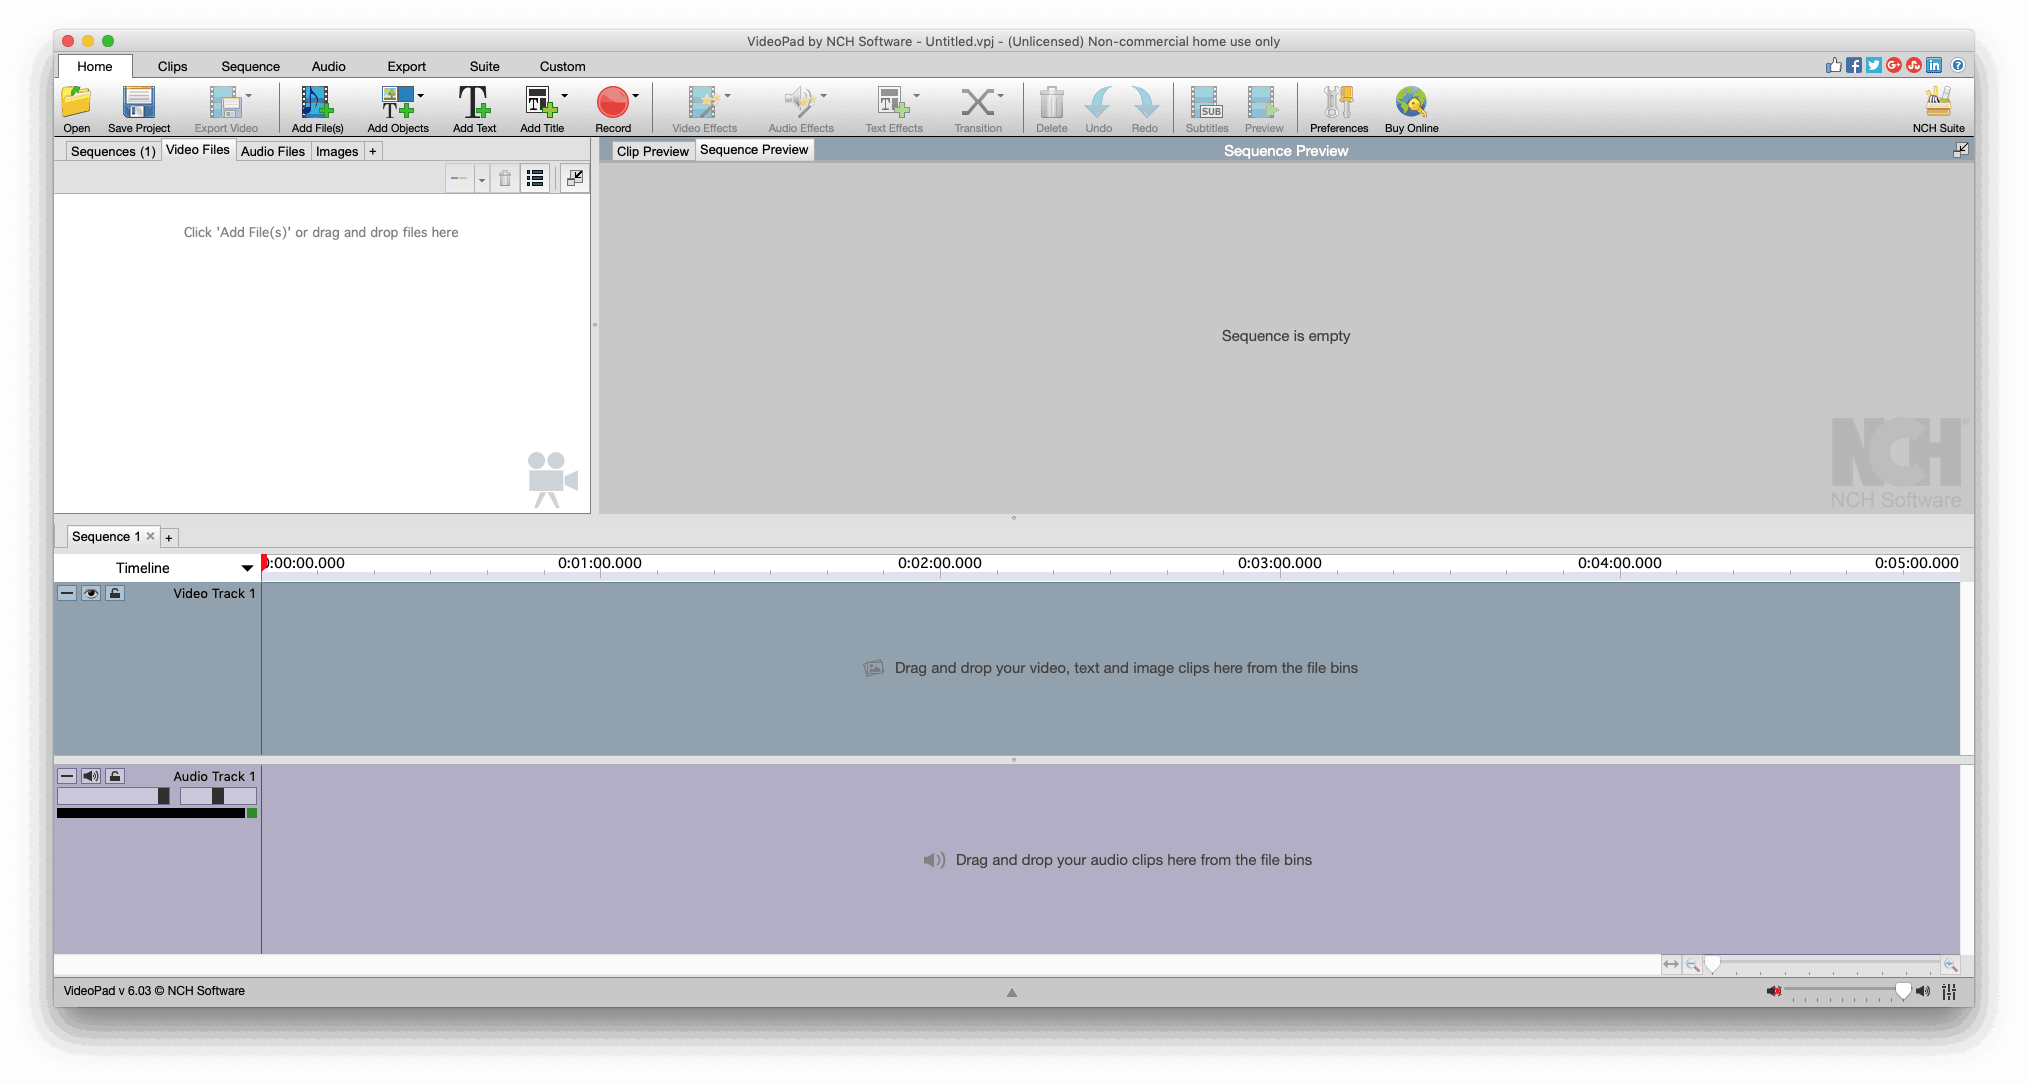
Task: Open the Export Video dropdown arrow
Action: coord(249,96)
